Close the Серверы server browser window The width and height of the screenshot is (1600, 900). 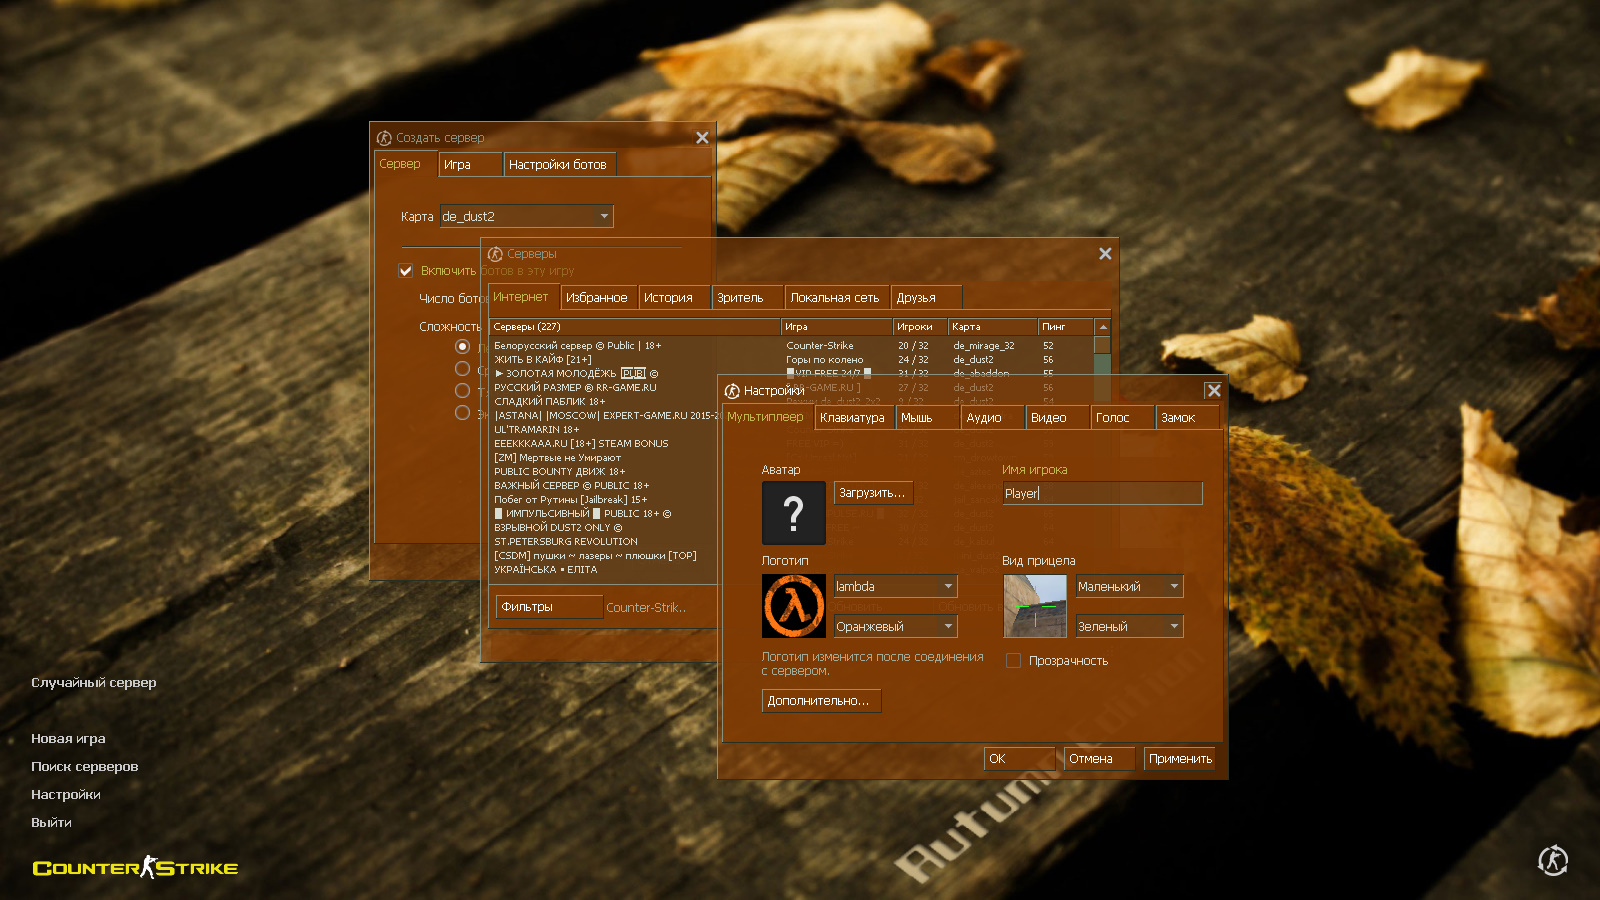1105,254
